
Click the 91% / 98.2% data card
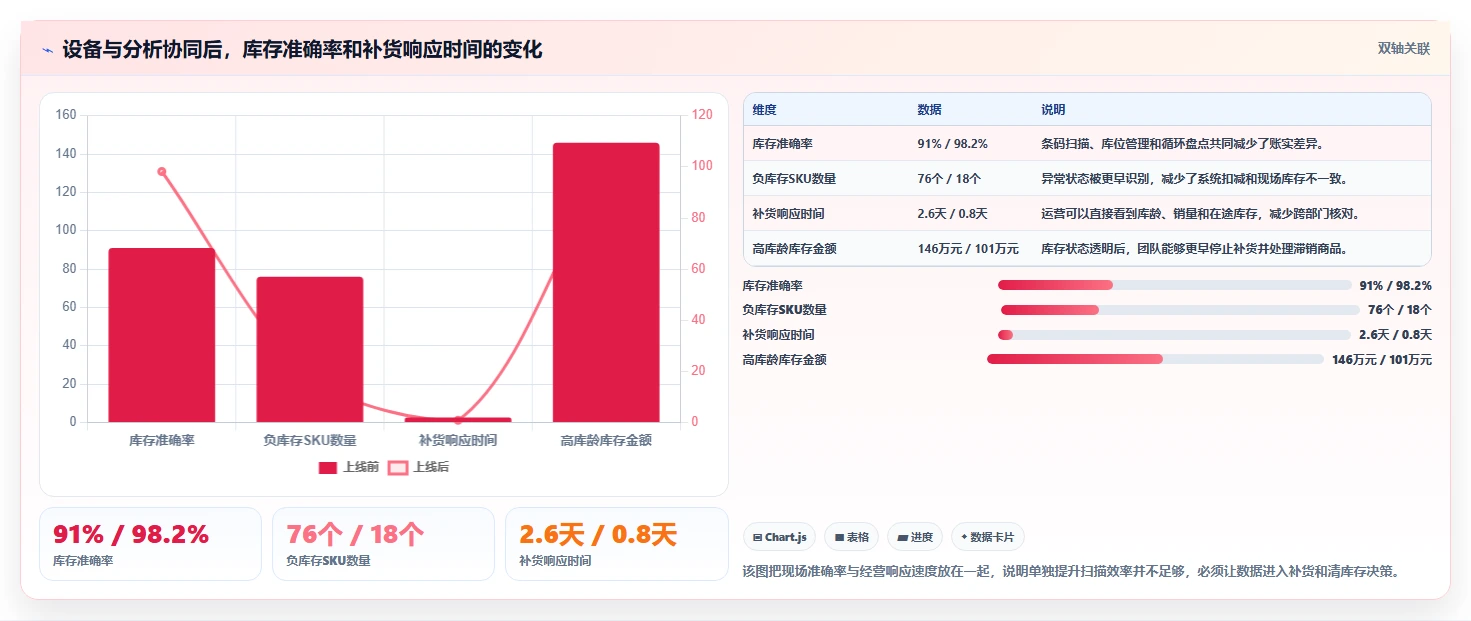pyautogui.click(x=150, y=544)
